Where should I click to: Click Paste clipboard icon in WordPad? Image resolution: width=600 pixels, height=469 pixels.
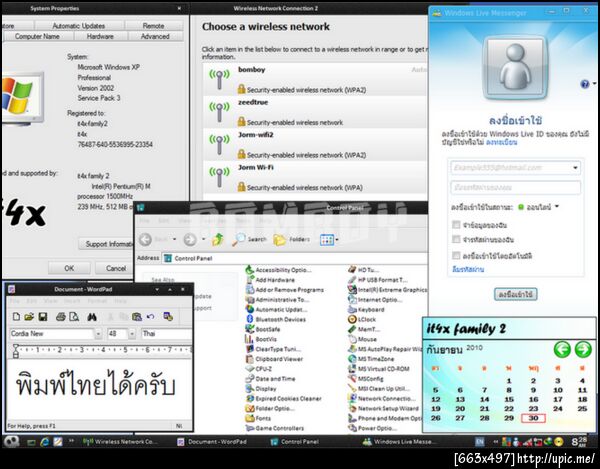coord(137,317)
